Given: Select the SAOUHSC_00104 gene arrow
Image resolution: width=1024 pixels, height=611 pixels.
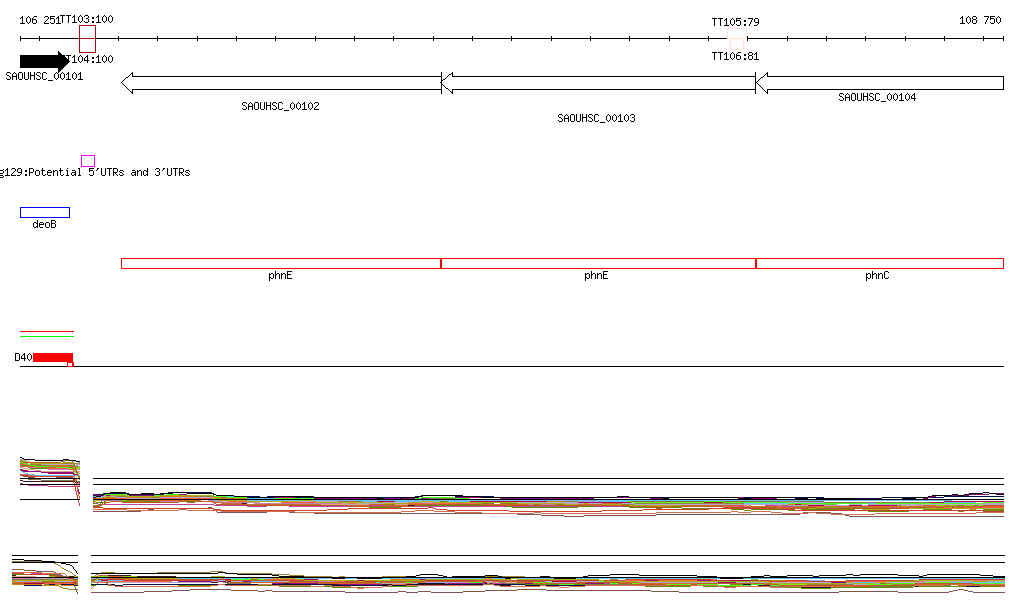Looking at the screenshot, I should 880,83.
